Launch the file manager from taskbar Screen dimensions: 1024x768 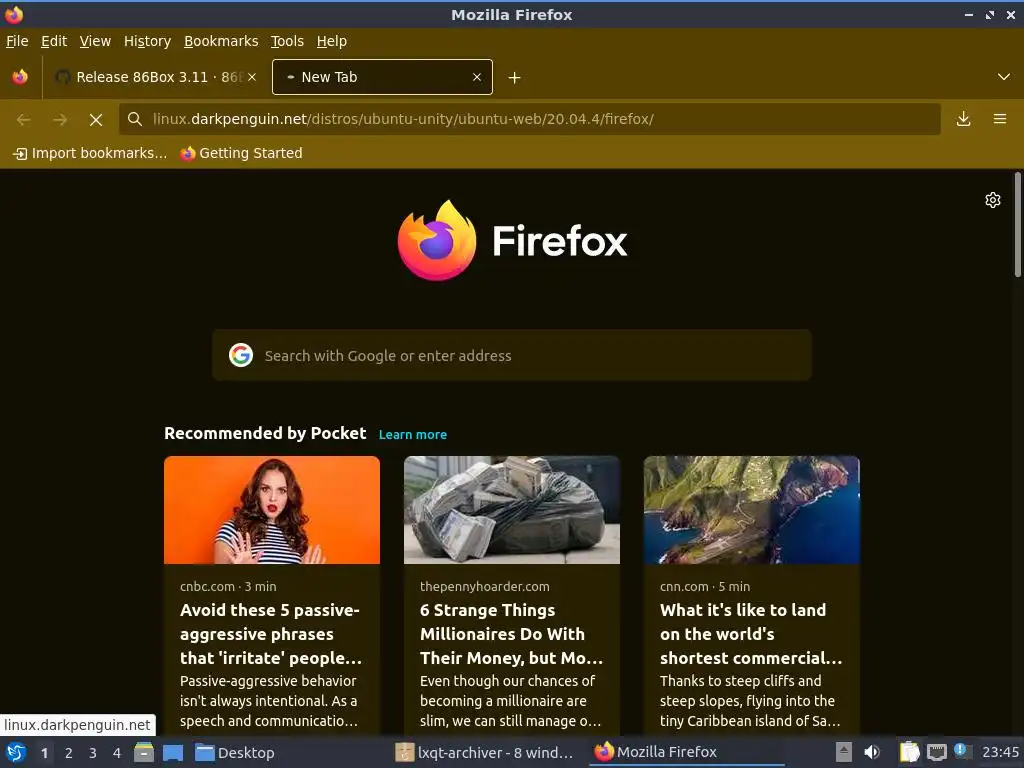click(x=144, y=753)
